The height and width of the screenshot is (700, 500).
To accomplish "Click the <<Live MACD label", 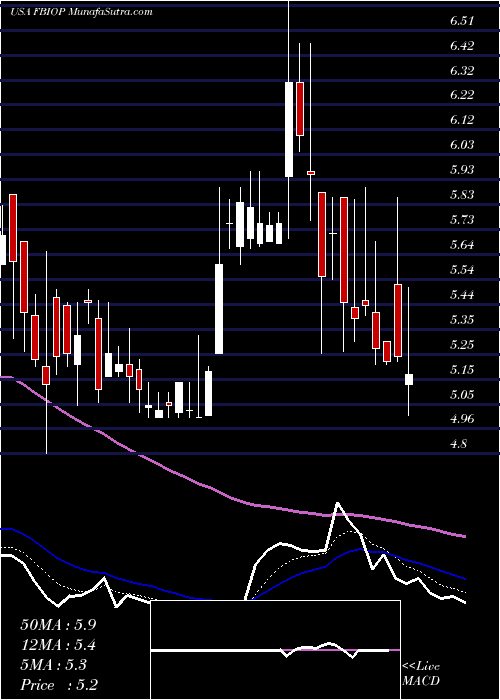I will pos(421,674).
